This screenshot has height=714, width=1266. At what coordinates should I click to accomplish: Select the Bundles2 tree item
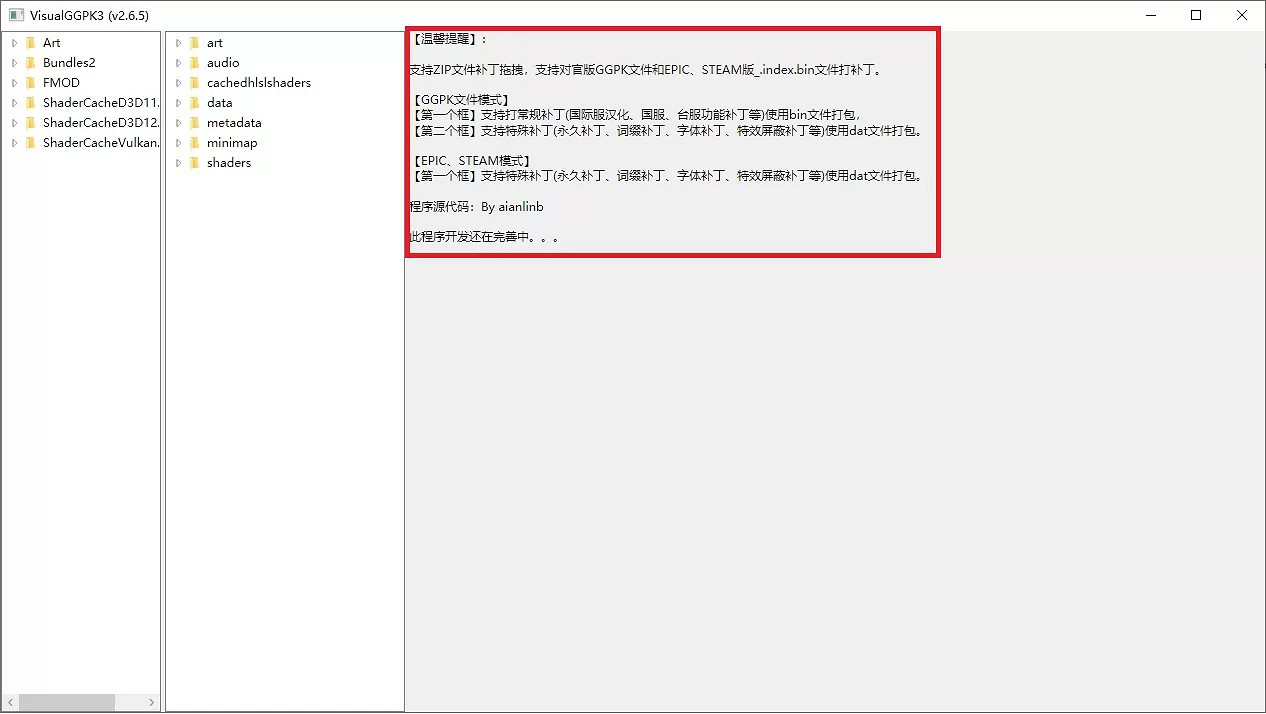68,62
